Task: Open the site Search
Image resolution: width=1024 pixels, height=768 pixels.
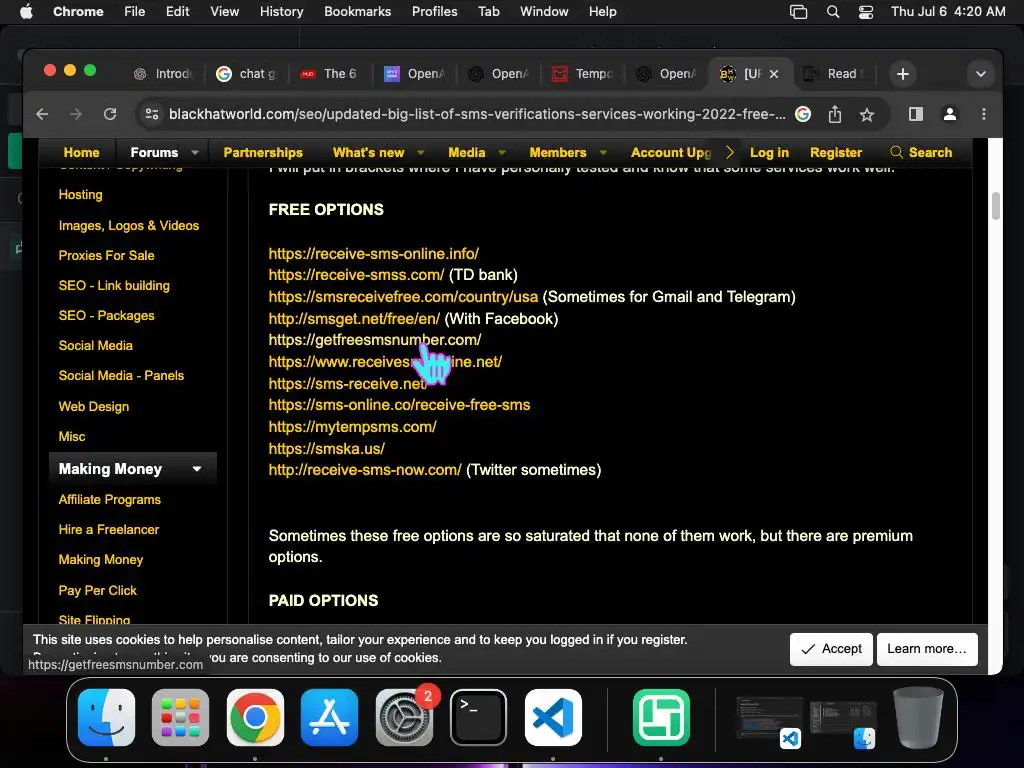Action: point(921,152)
